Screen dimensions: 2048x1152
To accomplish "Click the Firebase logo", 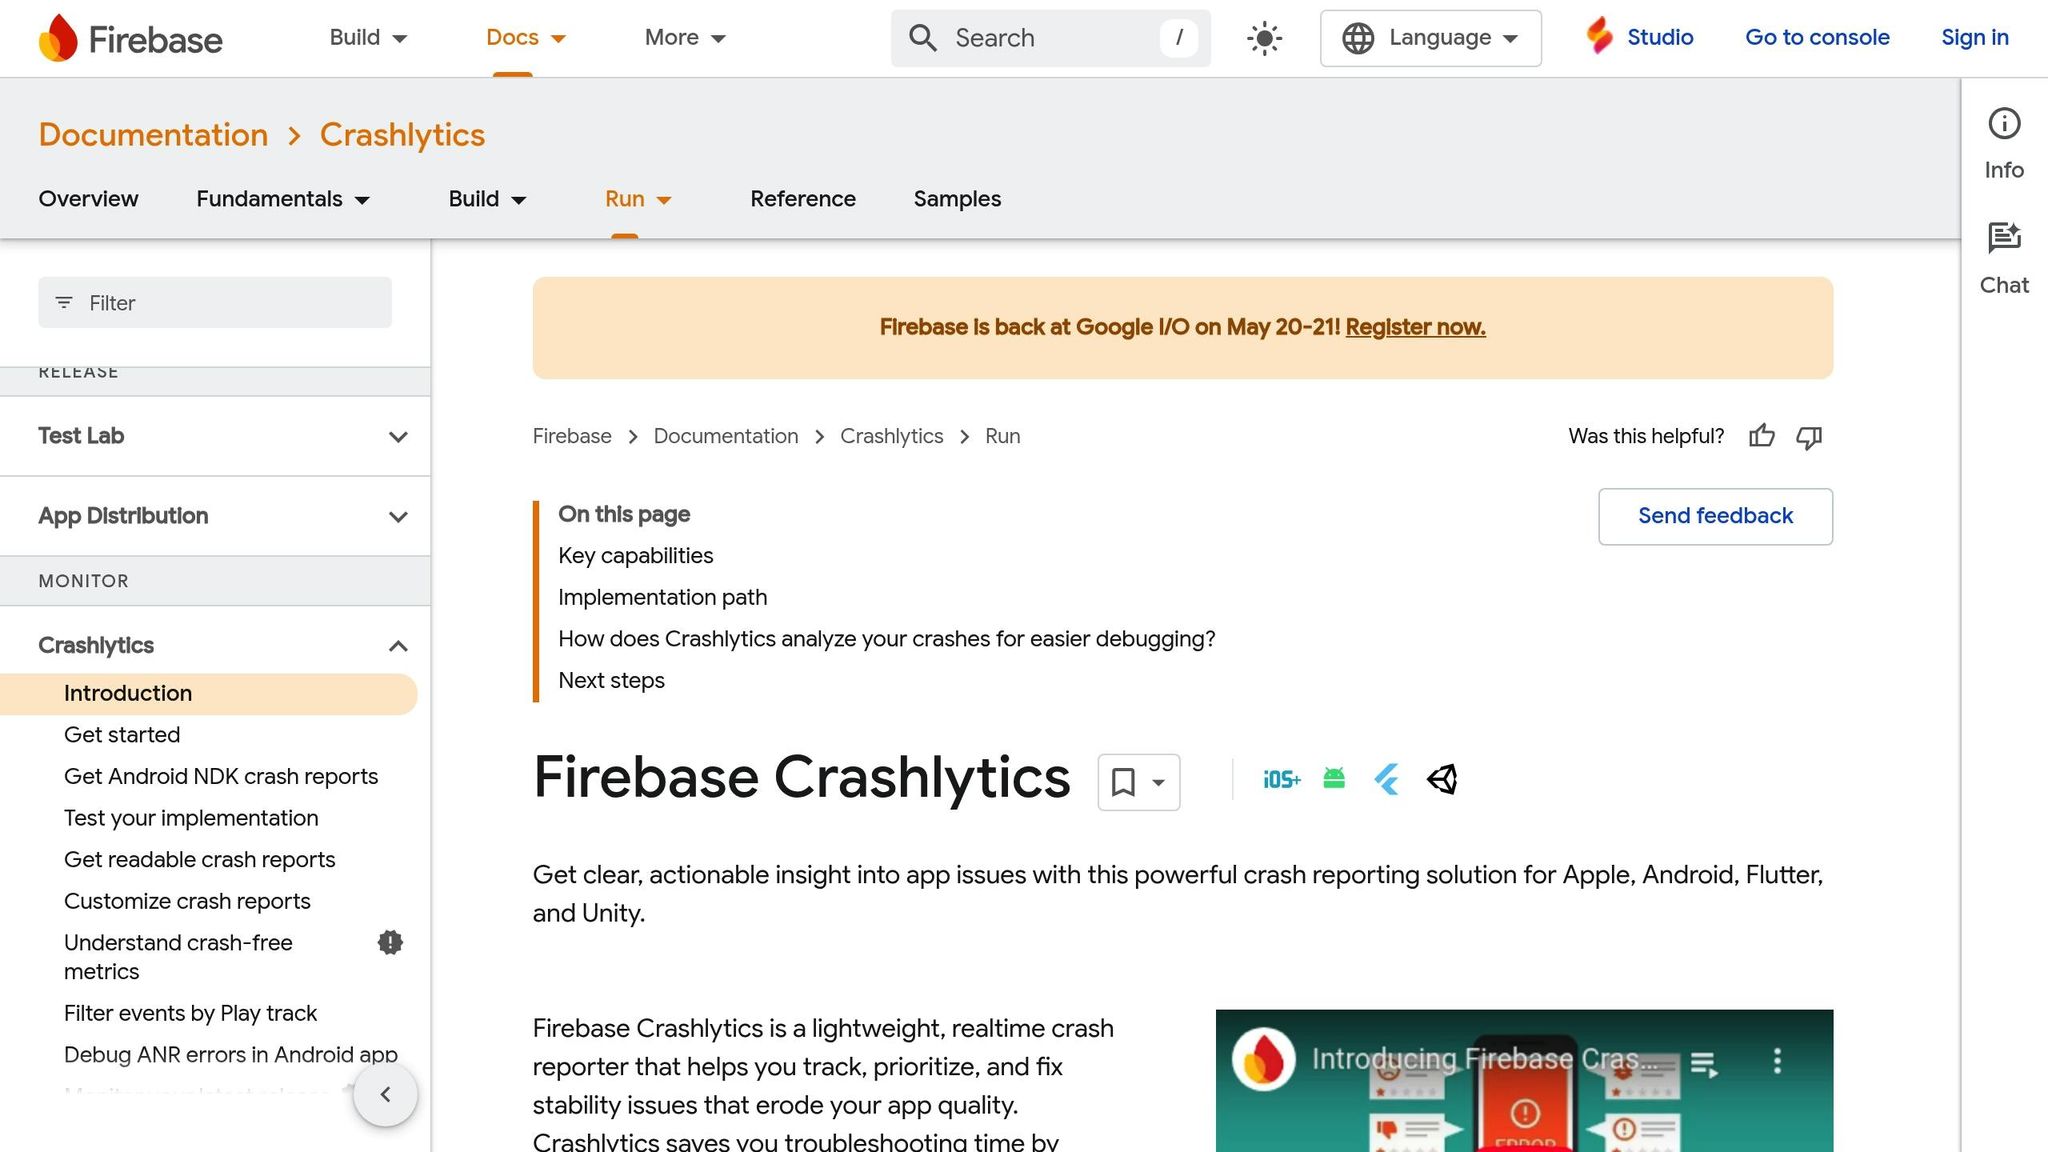I will [x=130, y=38].
